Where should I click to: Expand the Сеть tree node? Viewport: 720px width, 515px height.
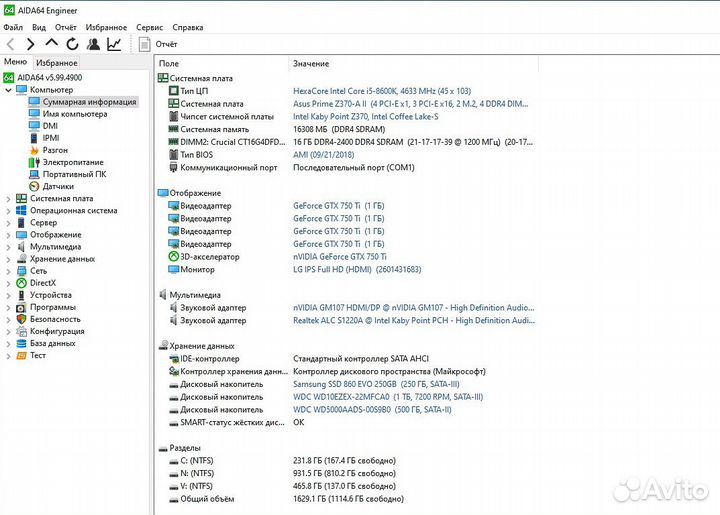pyautogui.click(x=8, y=271)
